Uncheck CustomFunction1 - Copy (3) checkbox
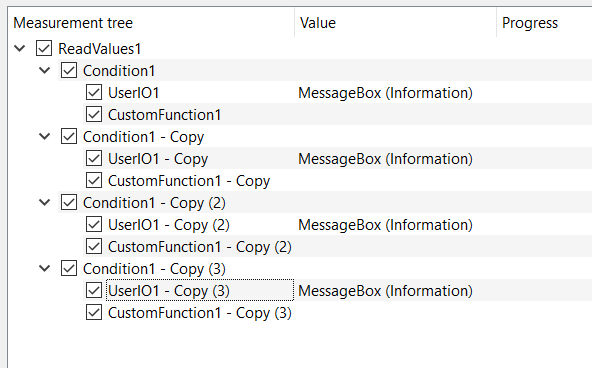 pos(94,313)
